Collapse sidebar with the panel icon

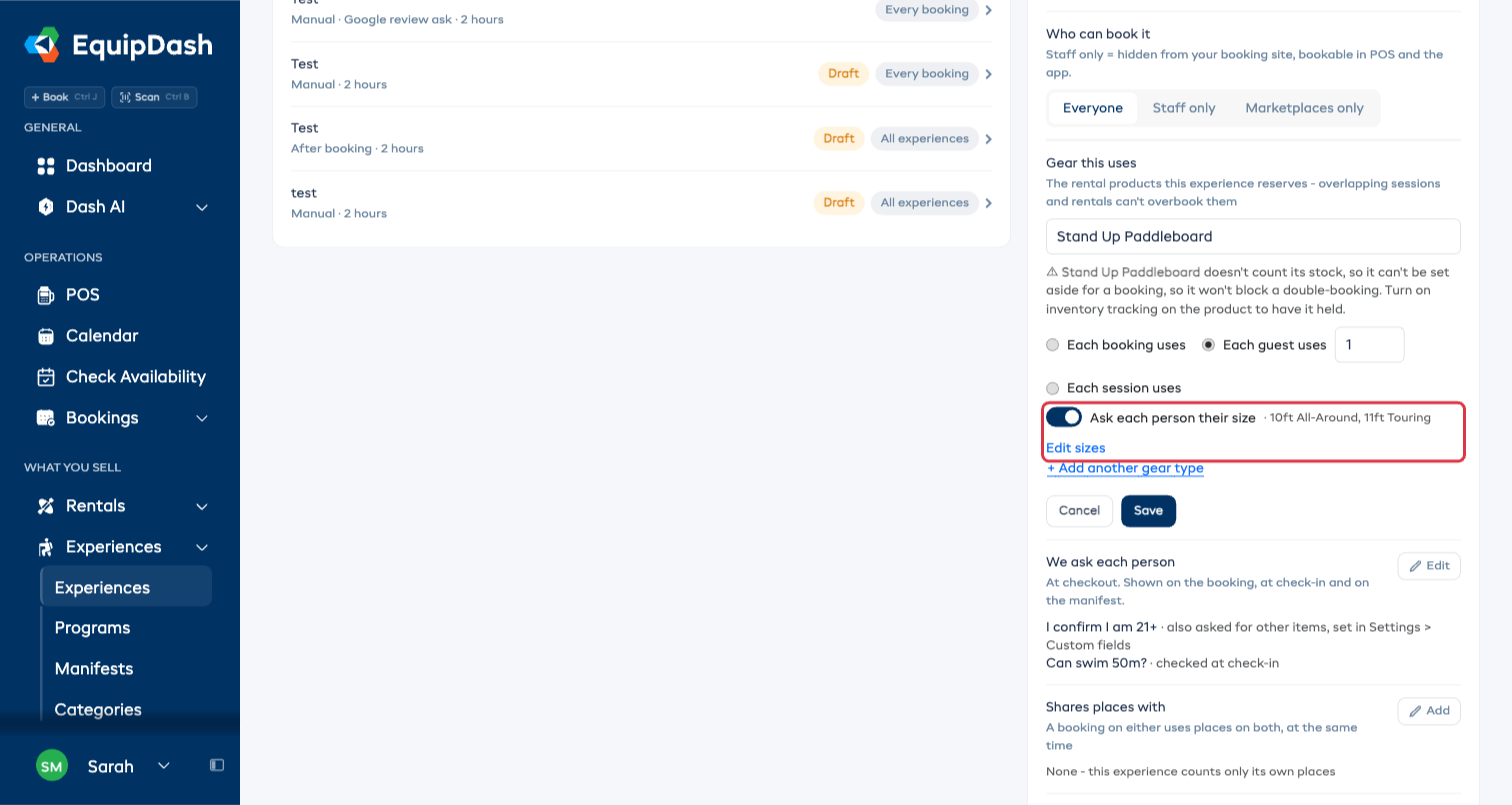[x=217, y=765]
